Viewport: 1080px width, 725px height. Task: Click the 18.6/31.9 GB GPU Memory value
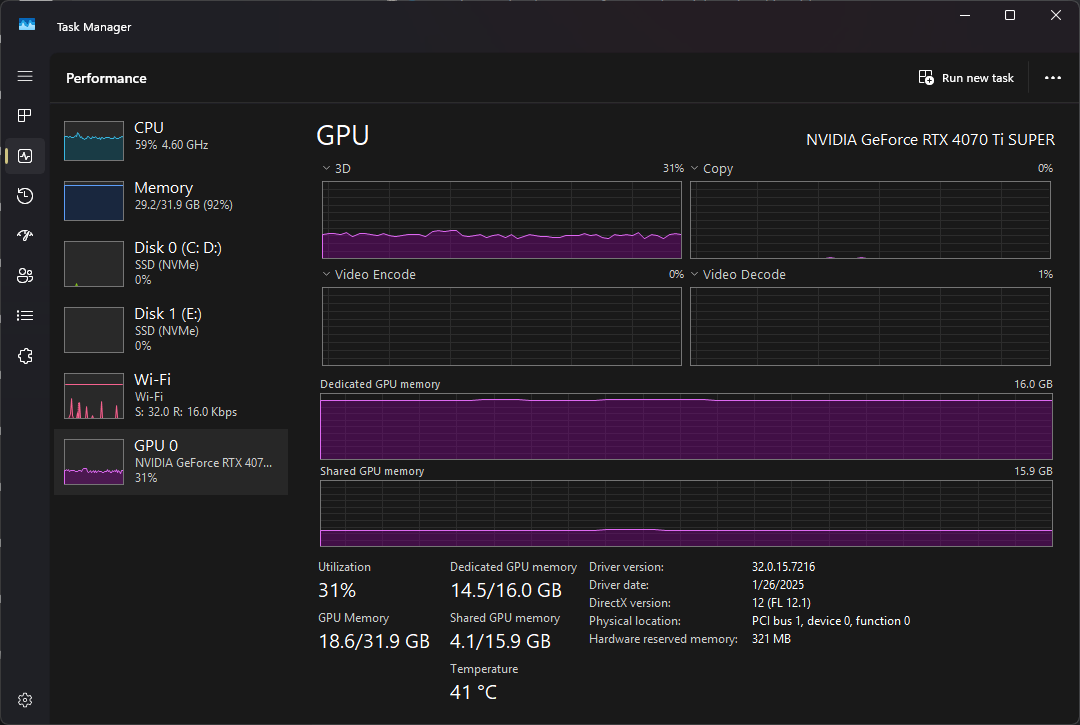tap(374, 641)
